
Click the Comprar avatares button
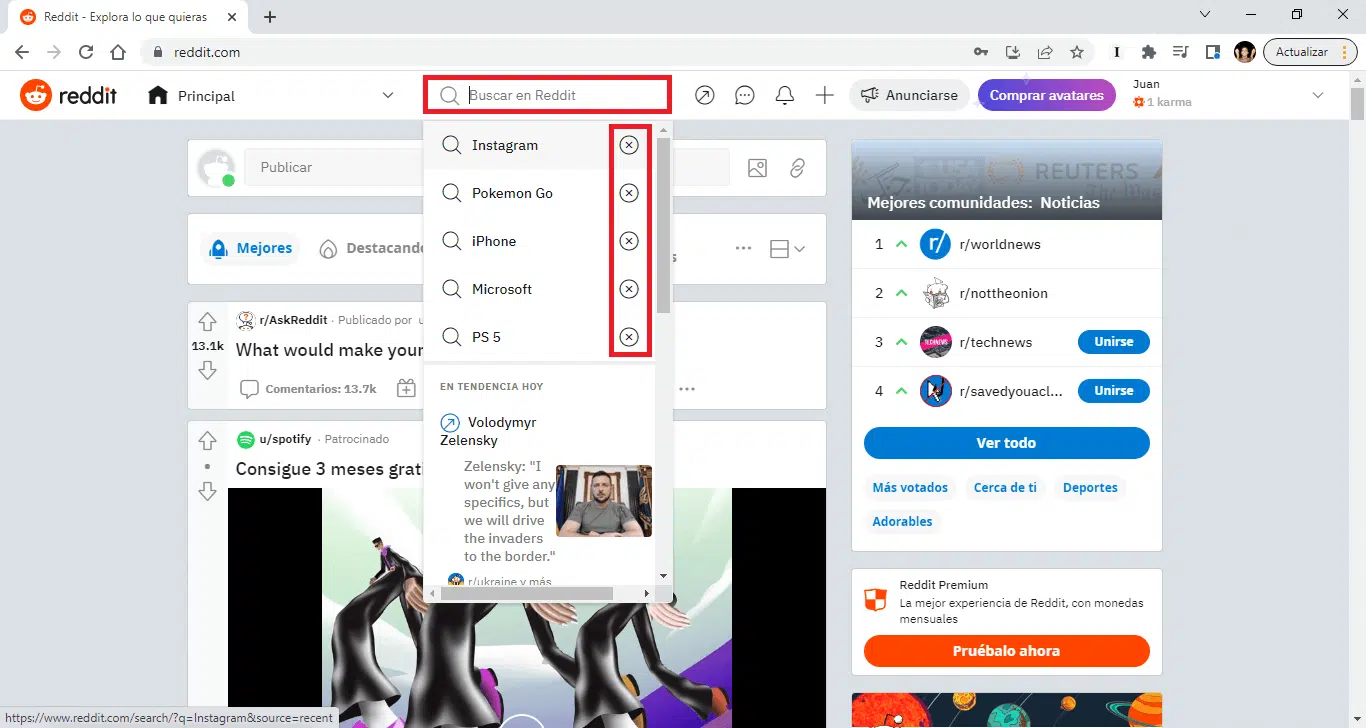[x=1047, y=94]
